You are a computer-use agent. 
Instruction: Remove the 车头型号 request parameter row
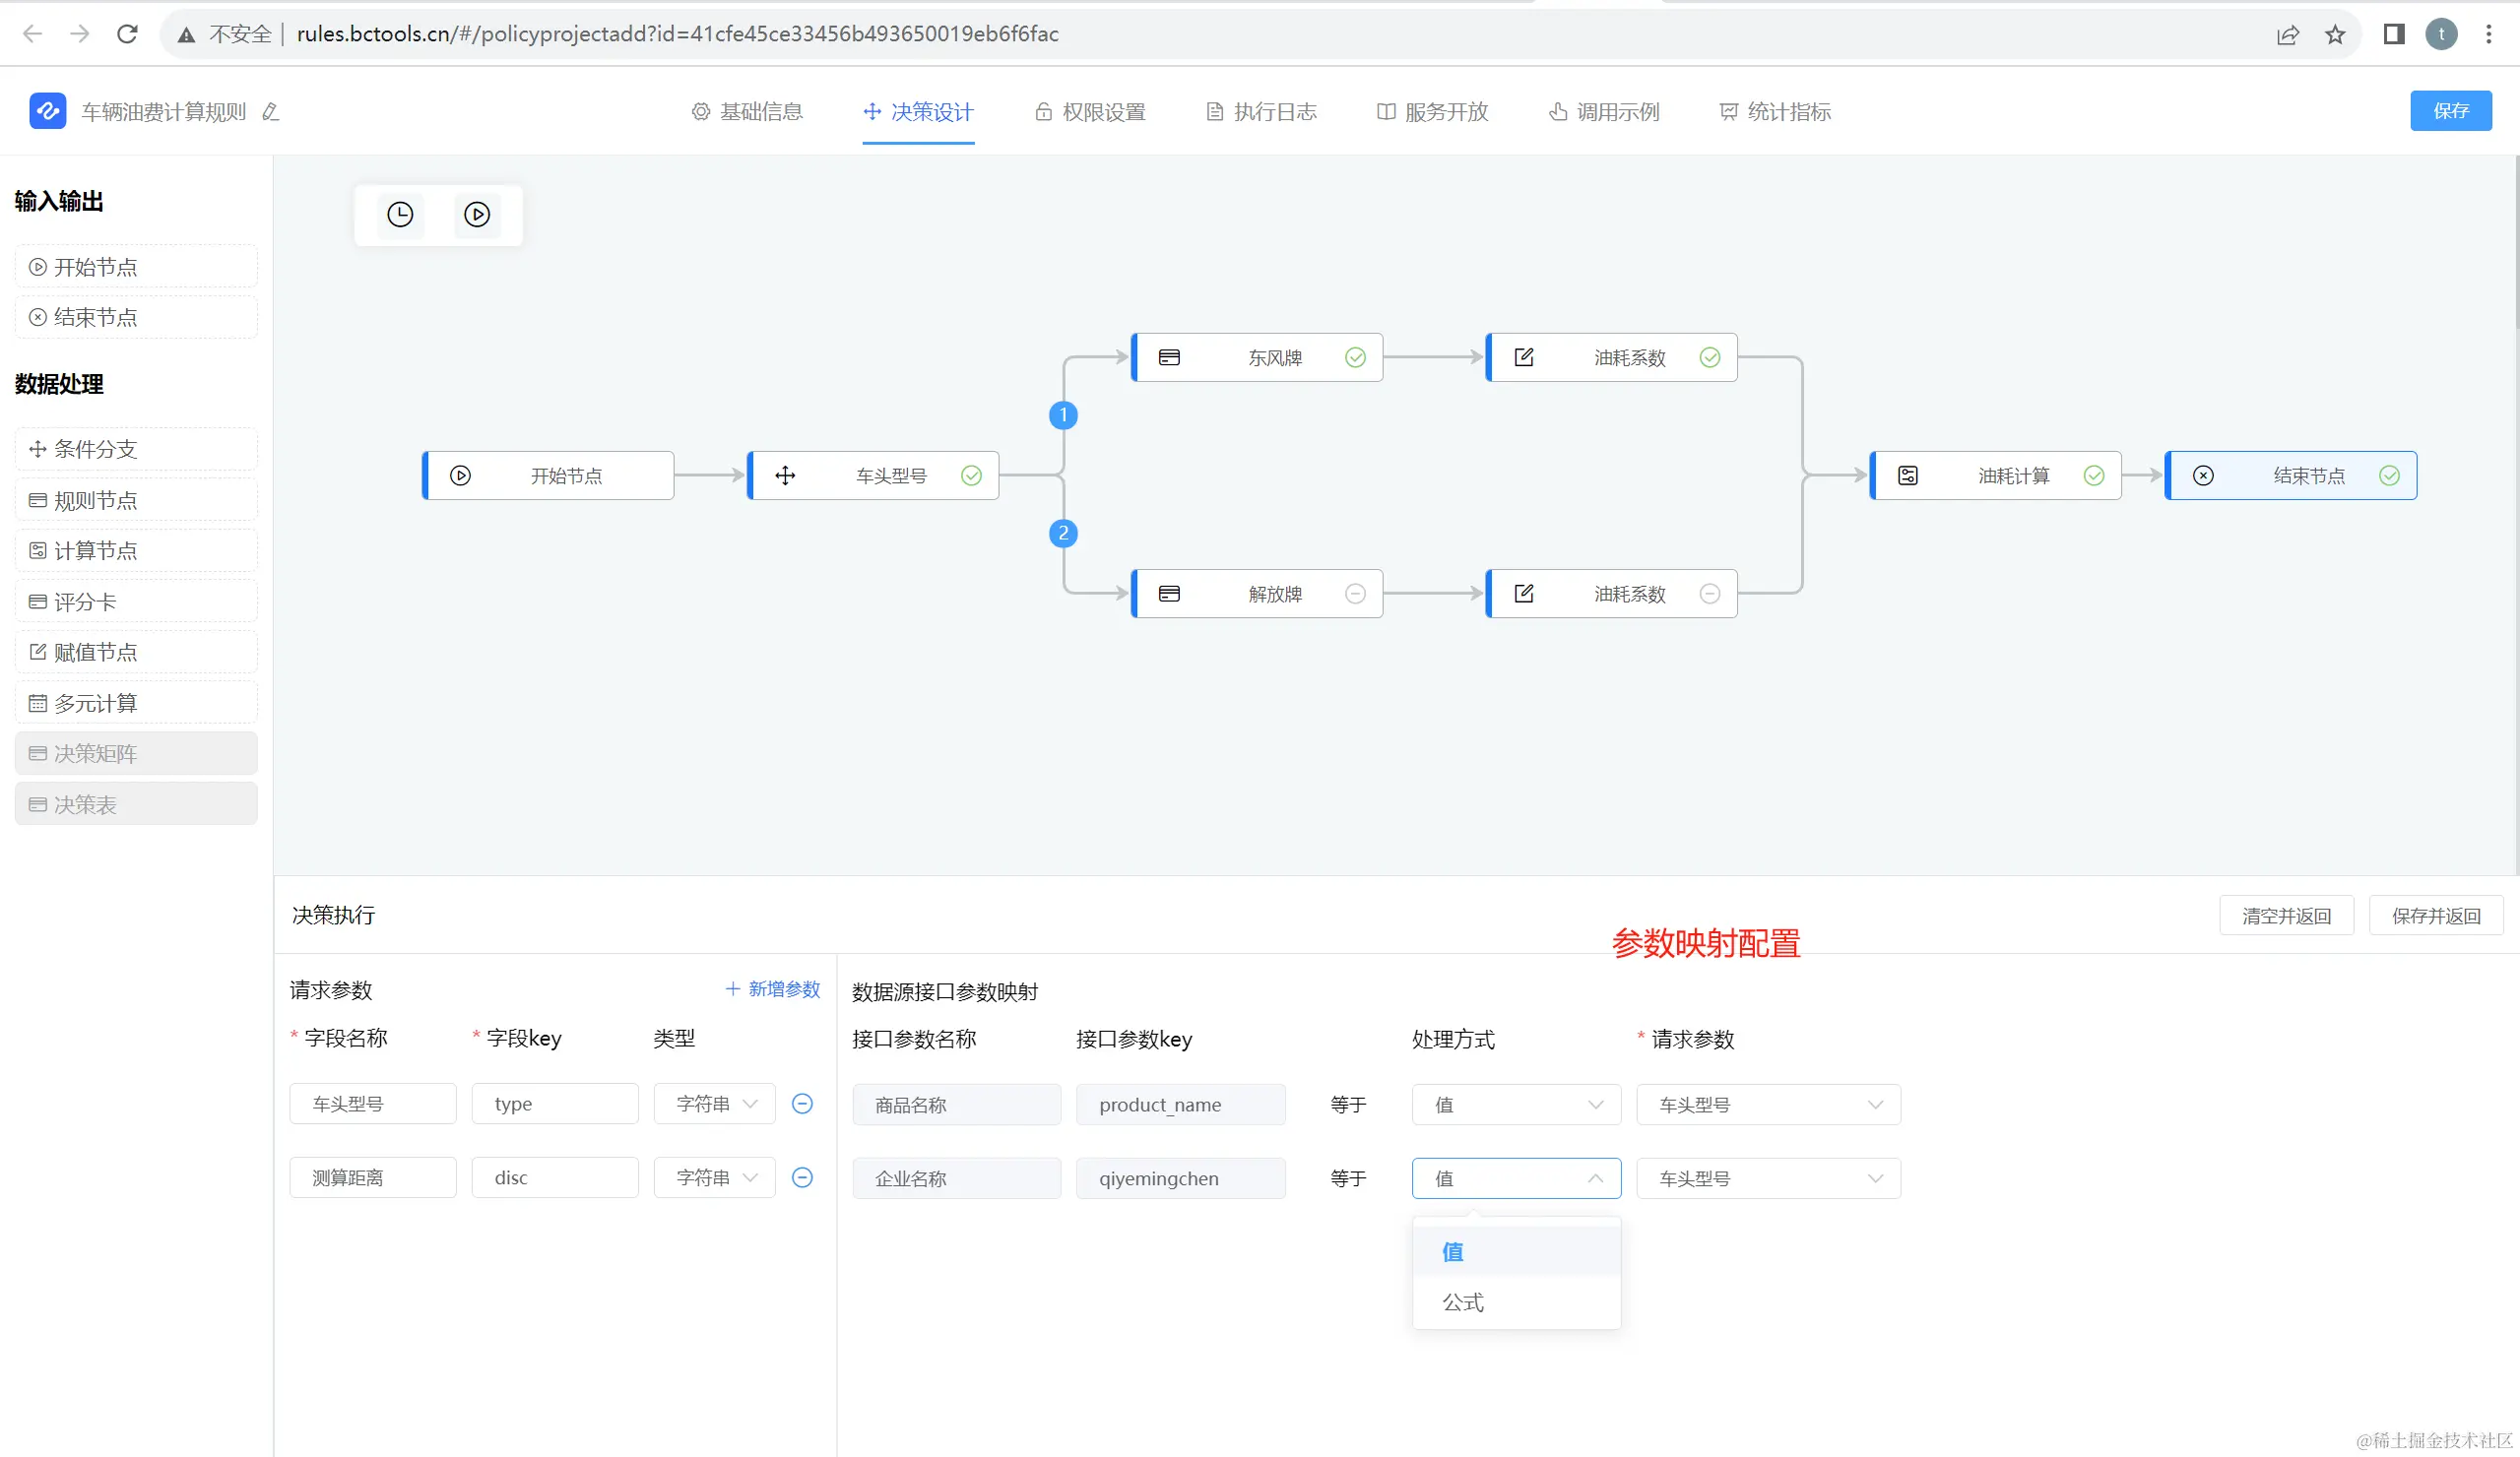coord(802,1103)
